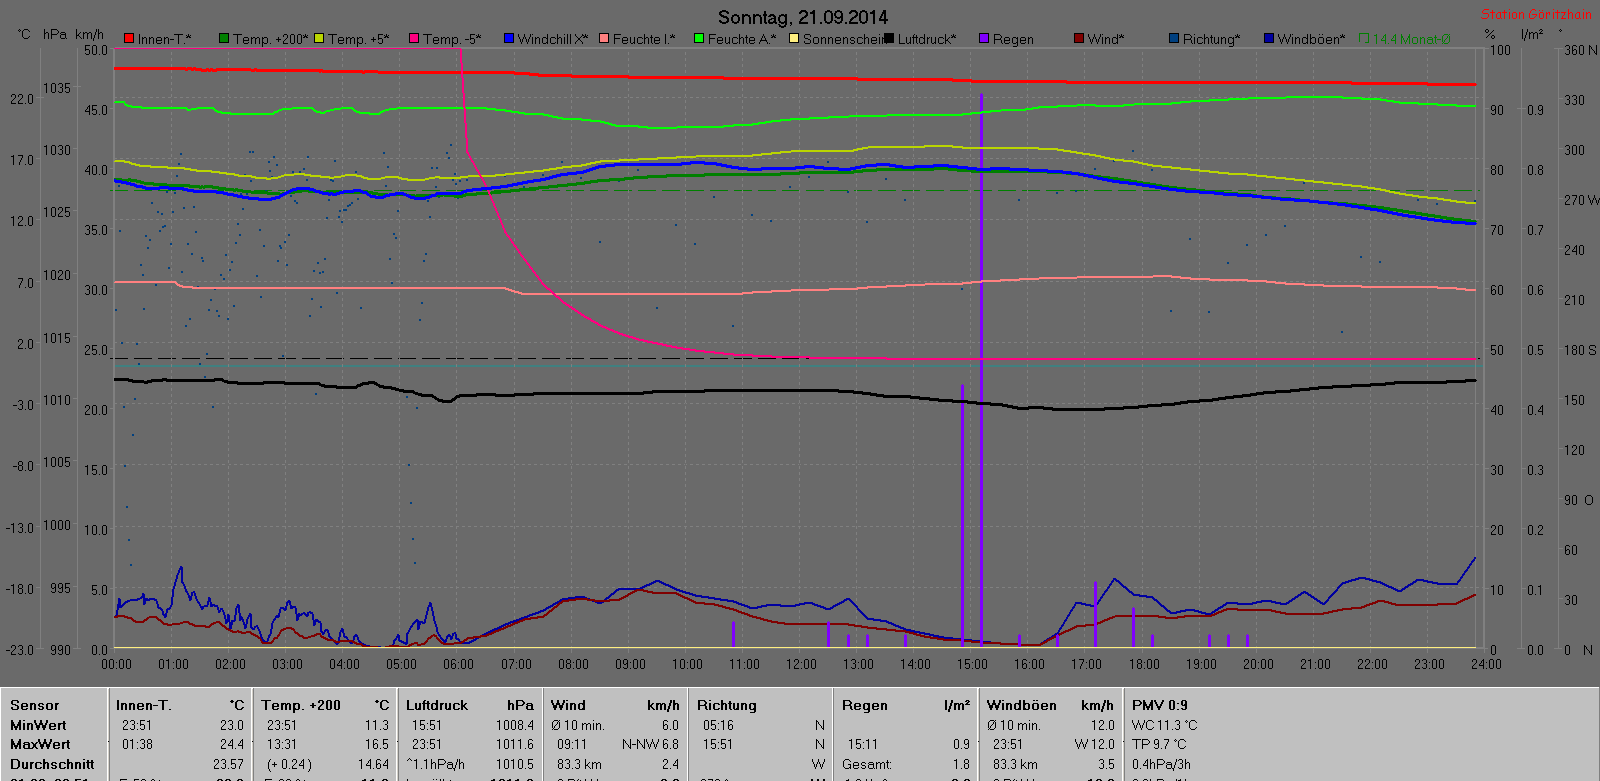Click the Windböen* legend swatch
The height and width of the screenshot is (781, 1600).
(1269, 38)
